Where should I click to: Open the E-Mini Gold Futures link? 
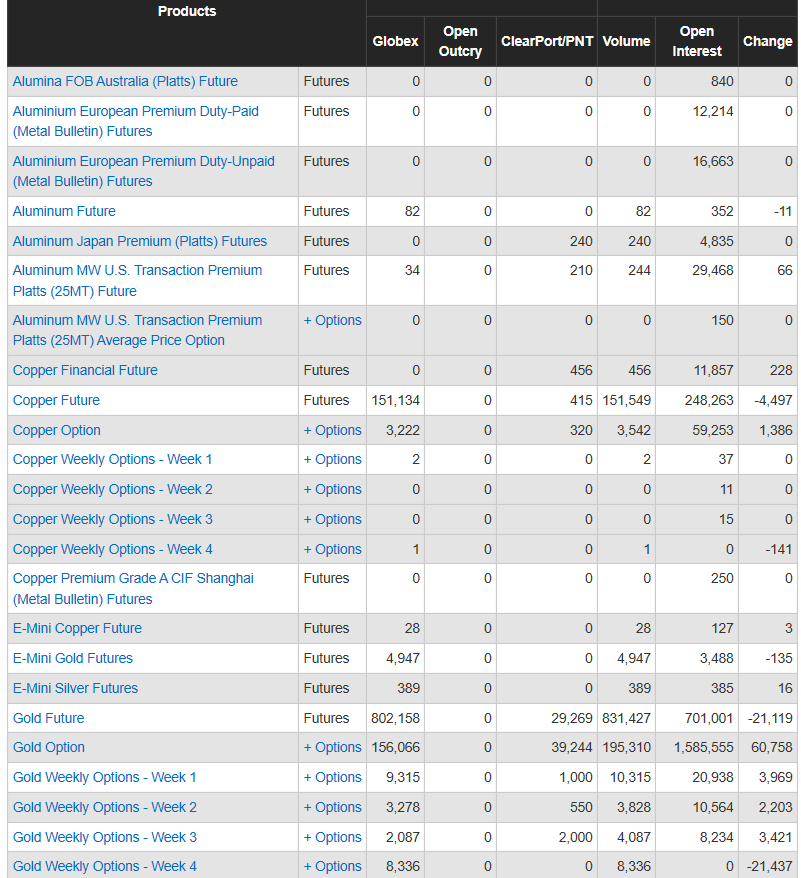click(x=73, y=658)
